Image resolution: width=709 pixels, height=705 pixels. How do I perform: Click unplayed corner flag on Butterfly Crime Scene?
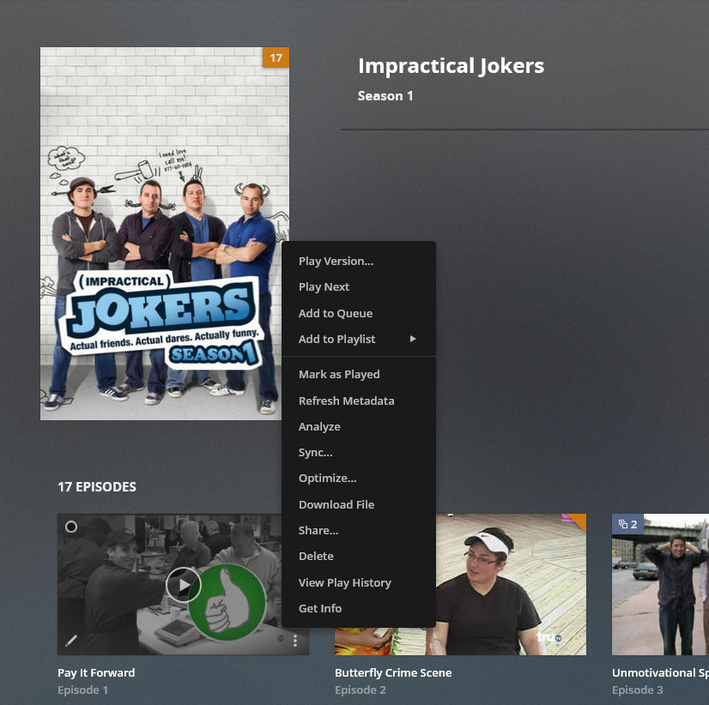pyautogui.click(x=578, y=521)
